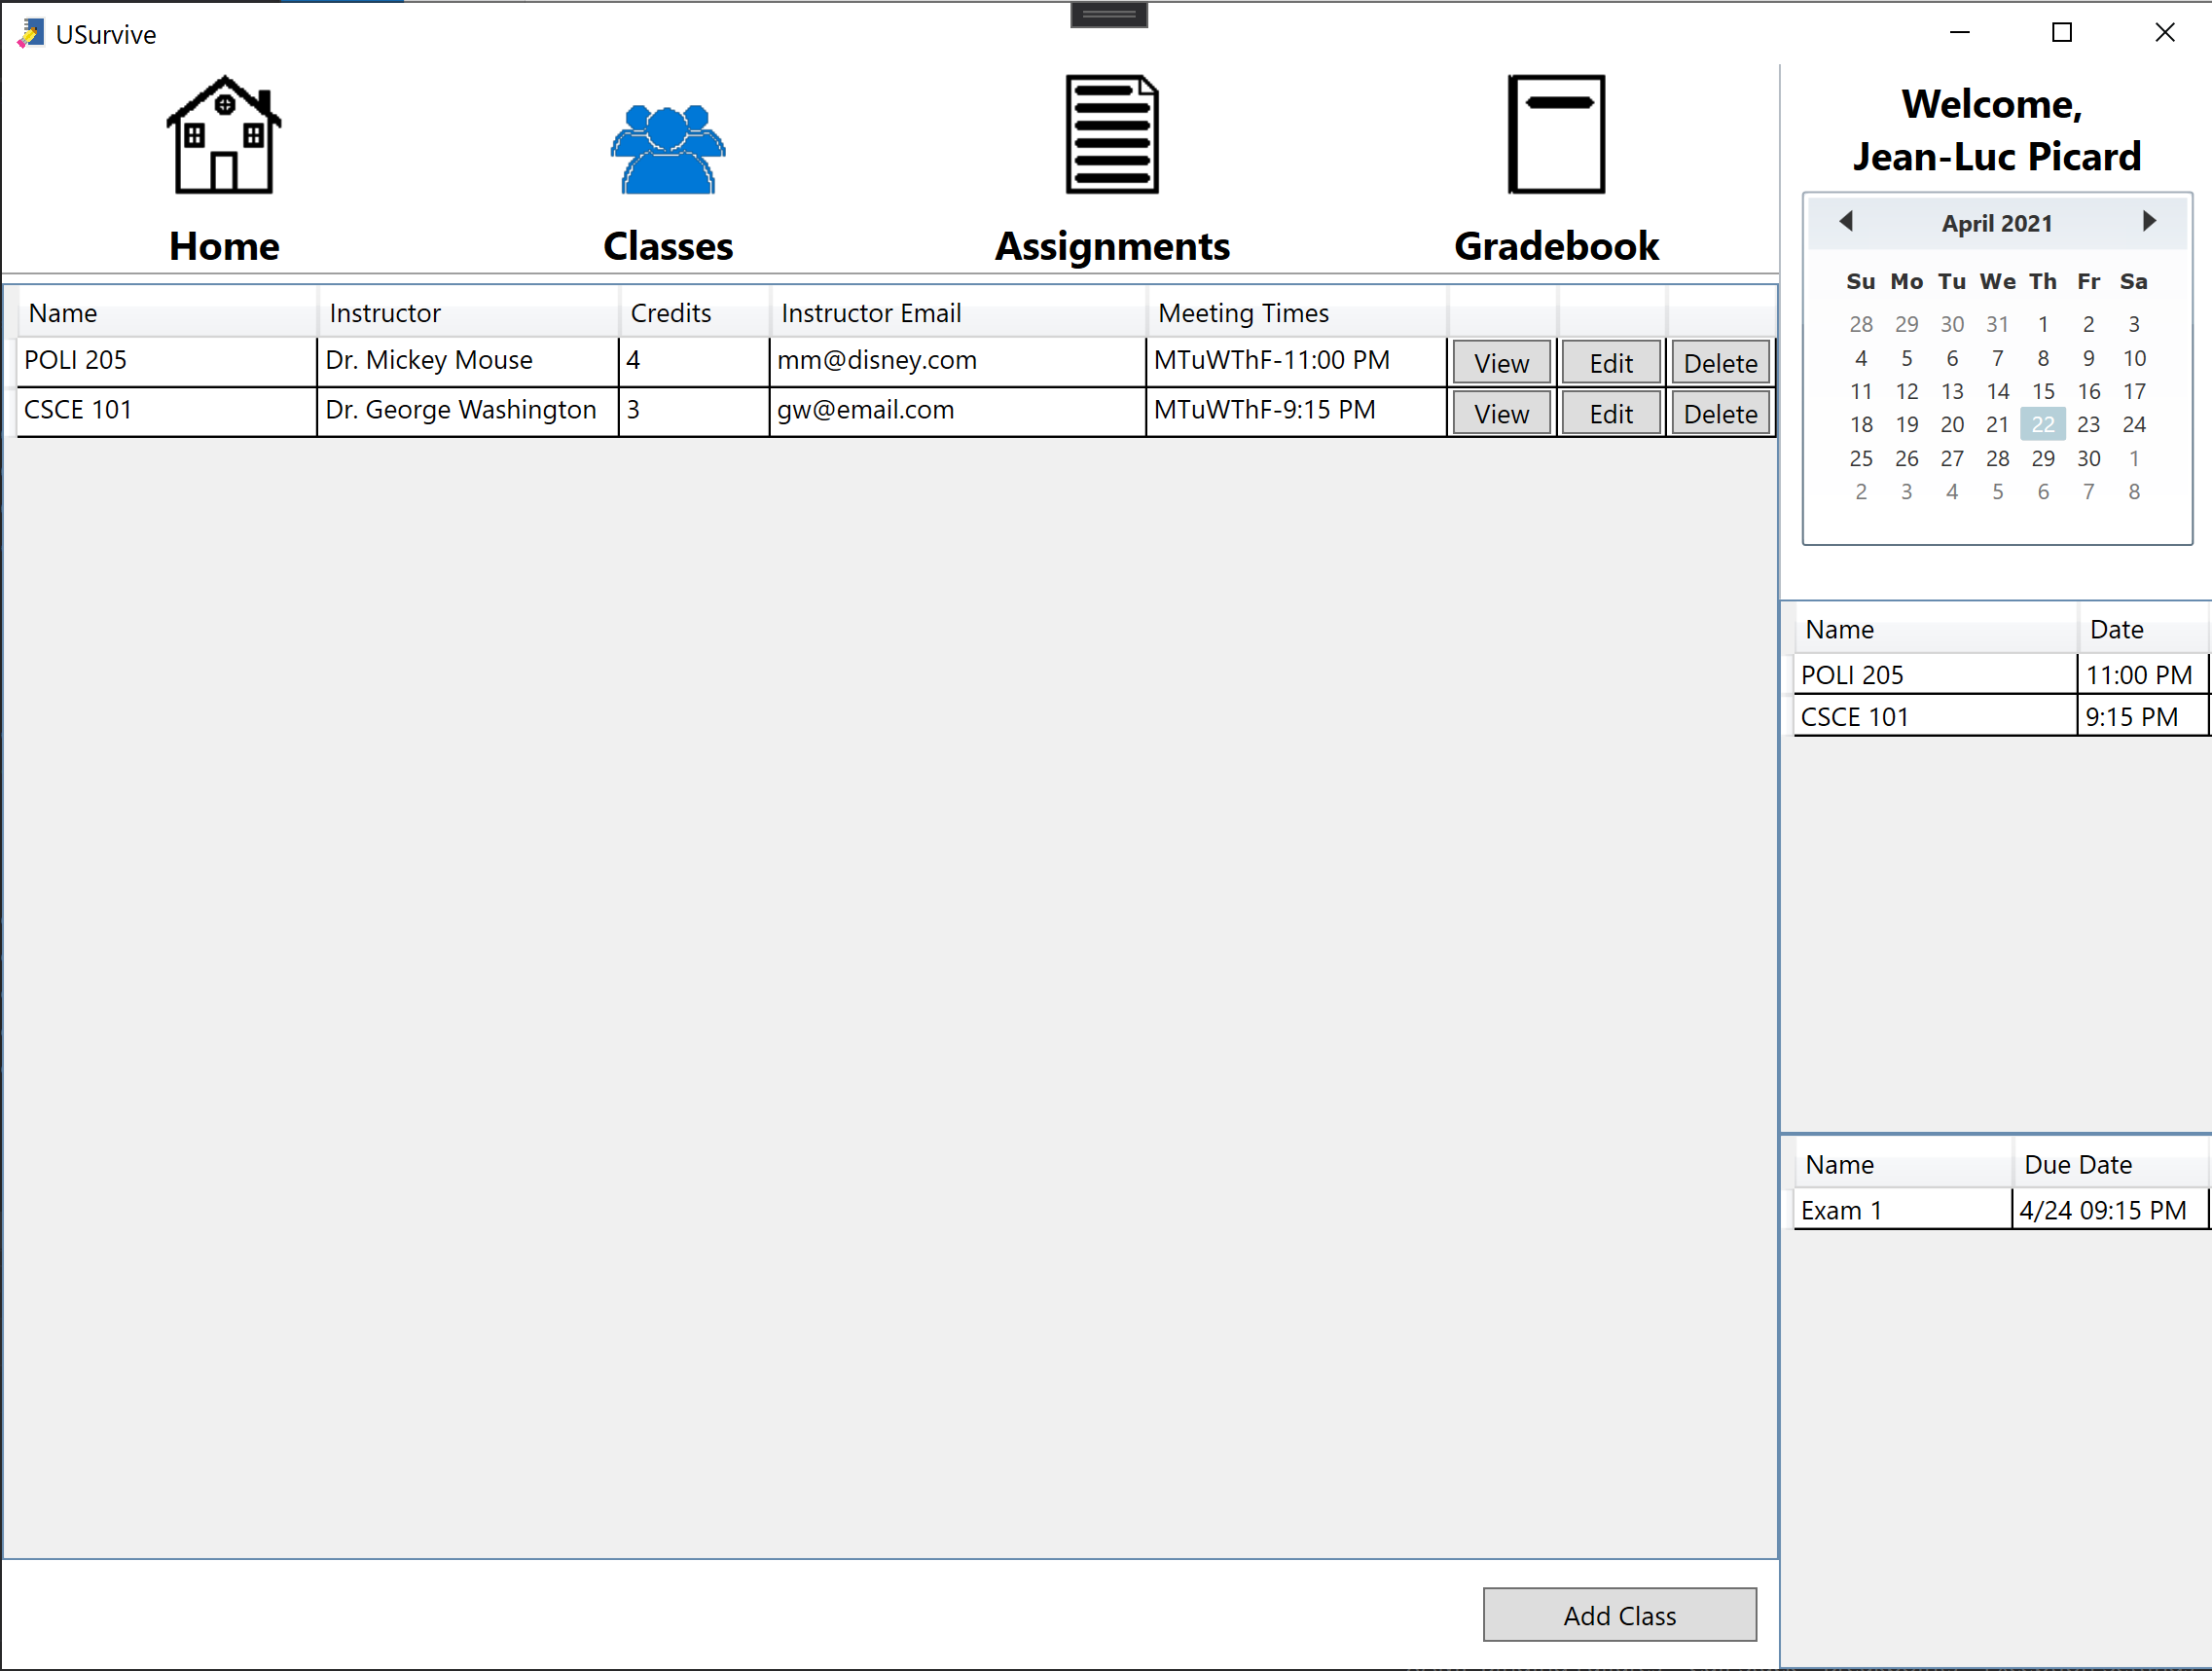Screen dimensions: 2212x1671
Task: Select April 15 in the calendar
Action: pyautogui.click(x=2043, y=391)
